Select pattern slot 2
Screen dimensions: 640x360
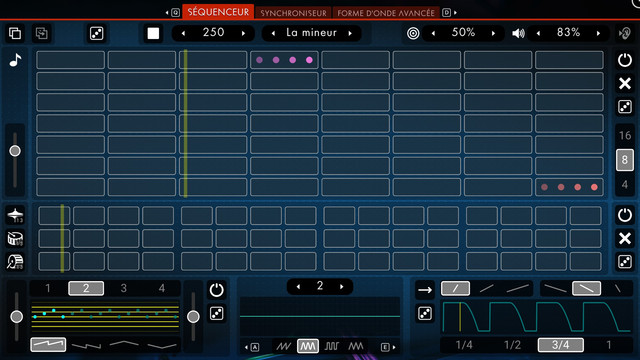point(86,288)
